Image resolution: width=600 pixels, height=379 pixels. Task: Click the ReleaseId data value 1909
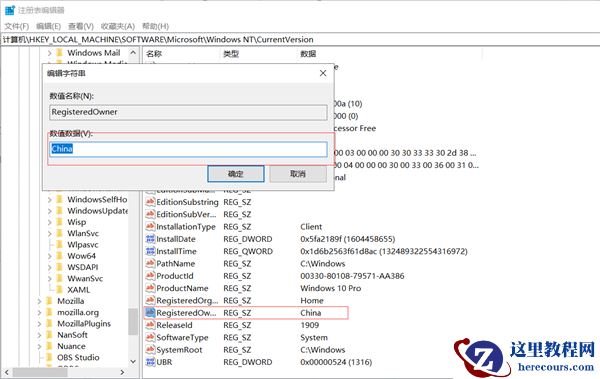pyautogui.click(x=310, y=325)
